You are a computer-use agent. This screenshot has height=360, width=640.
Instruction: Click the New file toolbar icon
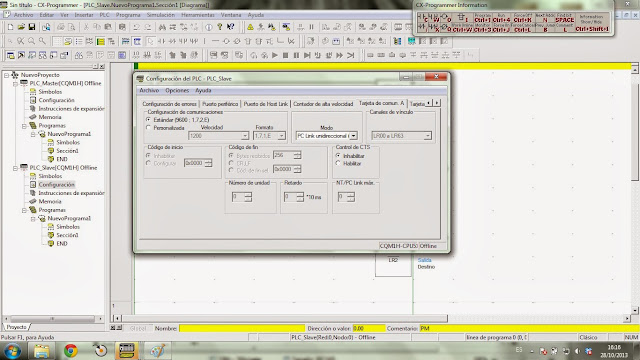pos(10,27)
